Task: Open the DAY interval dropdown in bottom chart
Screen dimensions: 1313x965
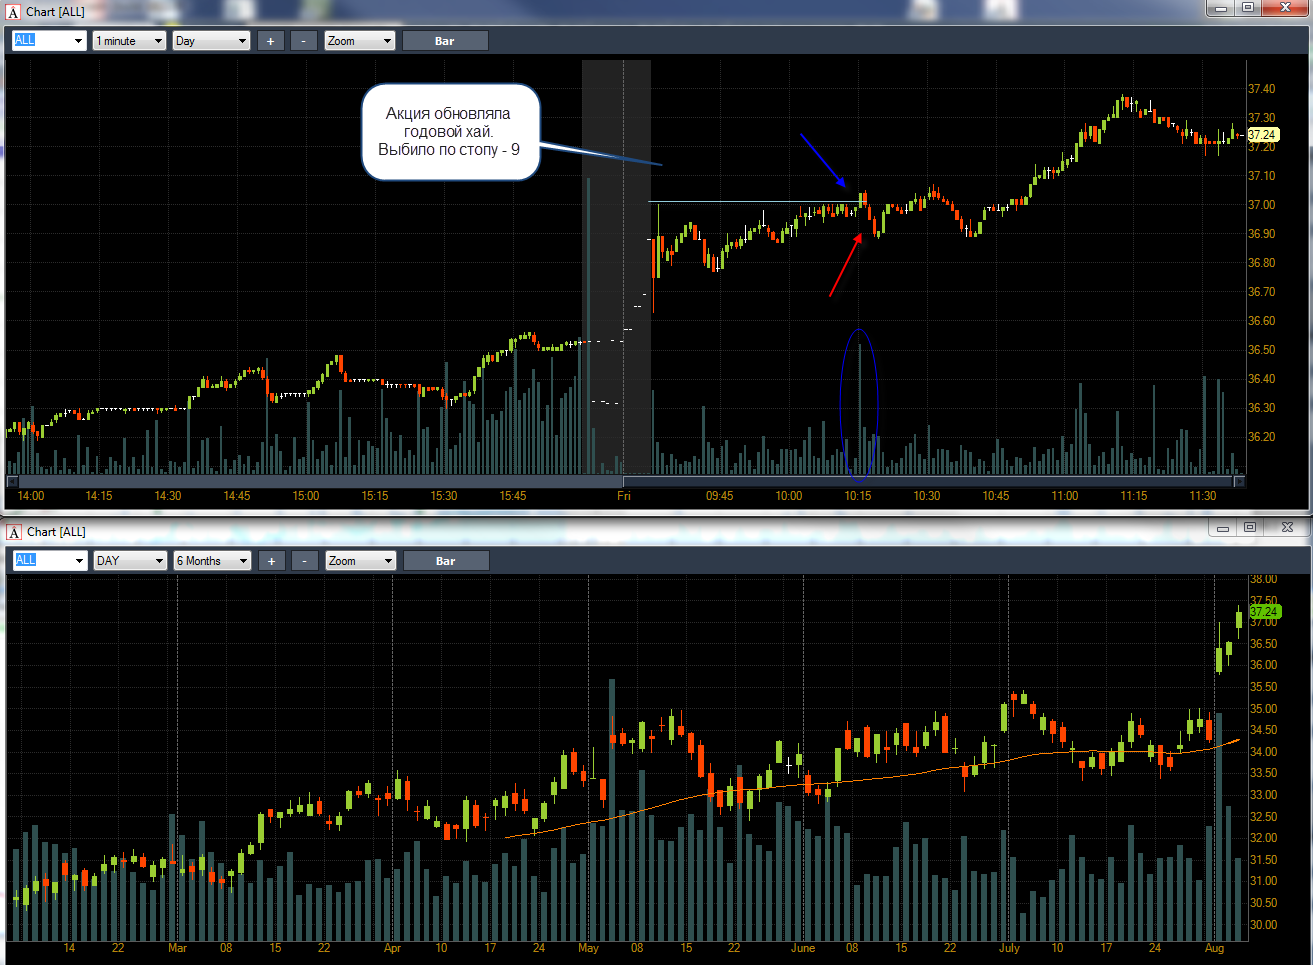Action: click(x=130, y=561)
